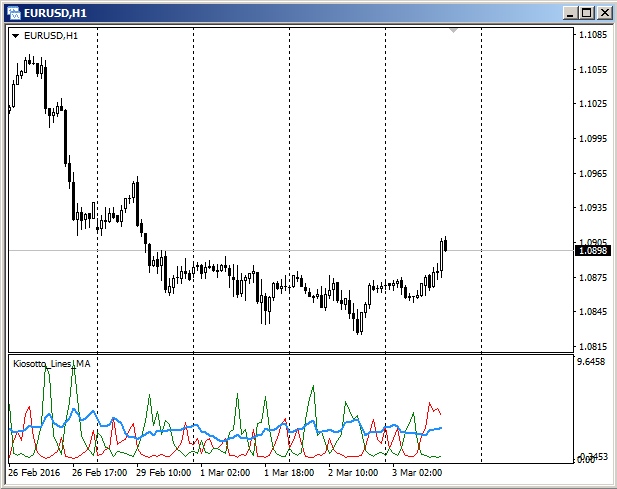Click time axis label 29 Feb 10:00
The width and height of the screenshot is (617, 489).
(x=164, y=472)
